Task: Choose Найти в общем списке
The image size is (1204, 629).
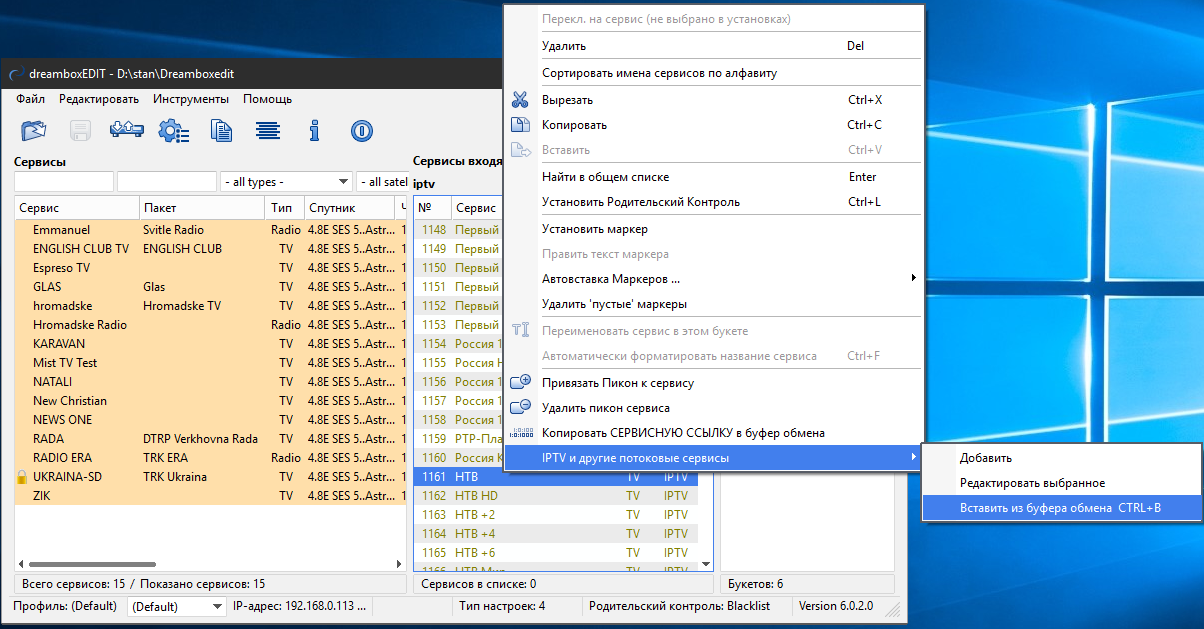Action: (714, 177)
